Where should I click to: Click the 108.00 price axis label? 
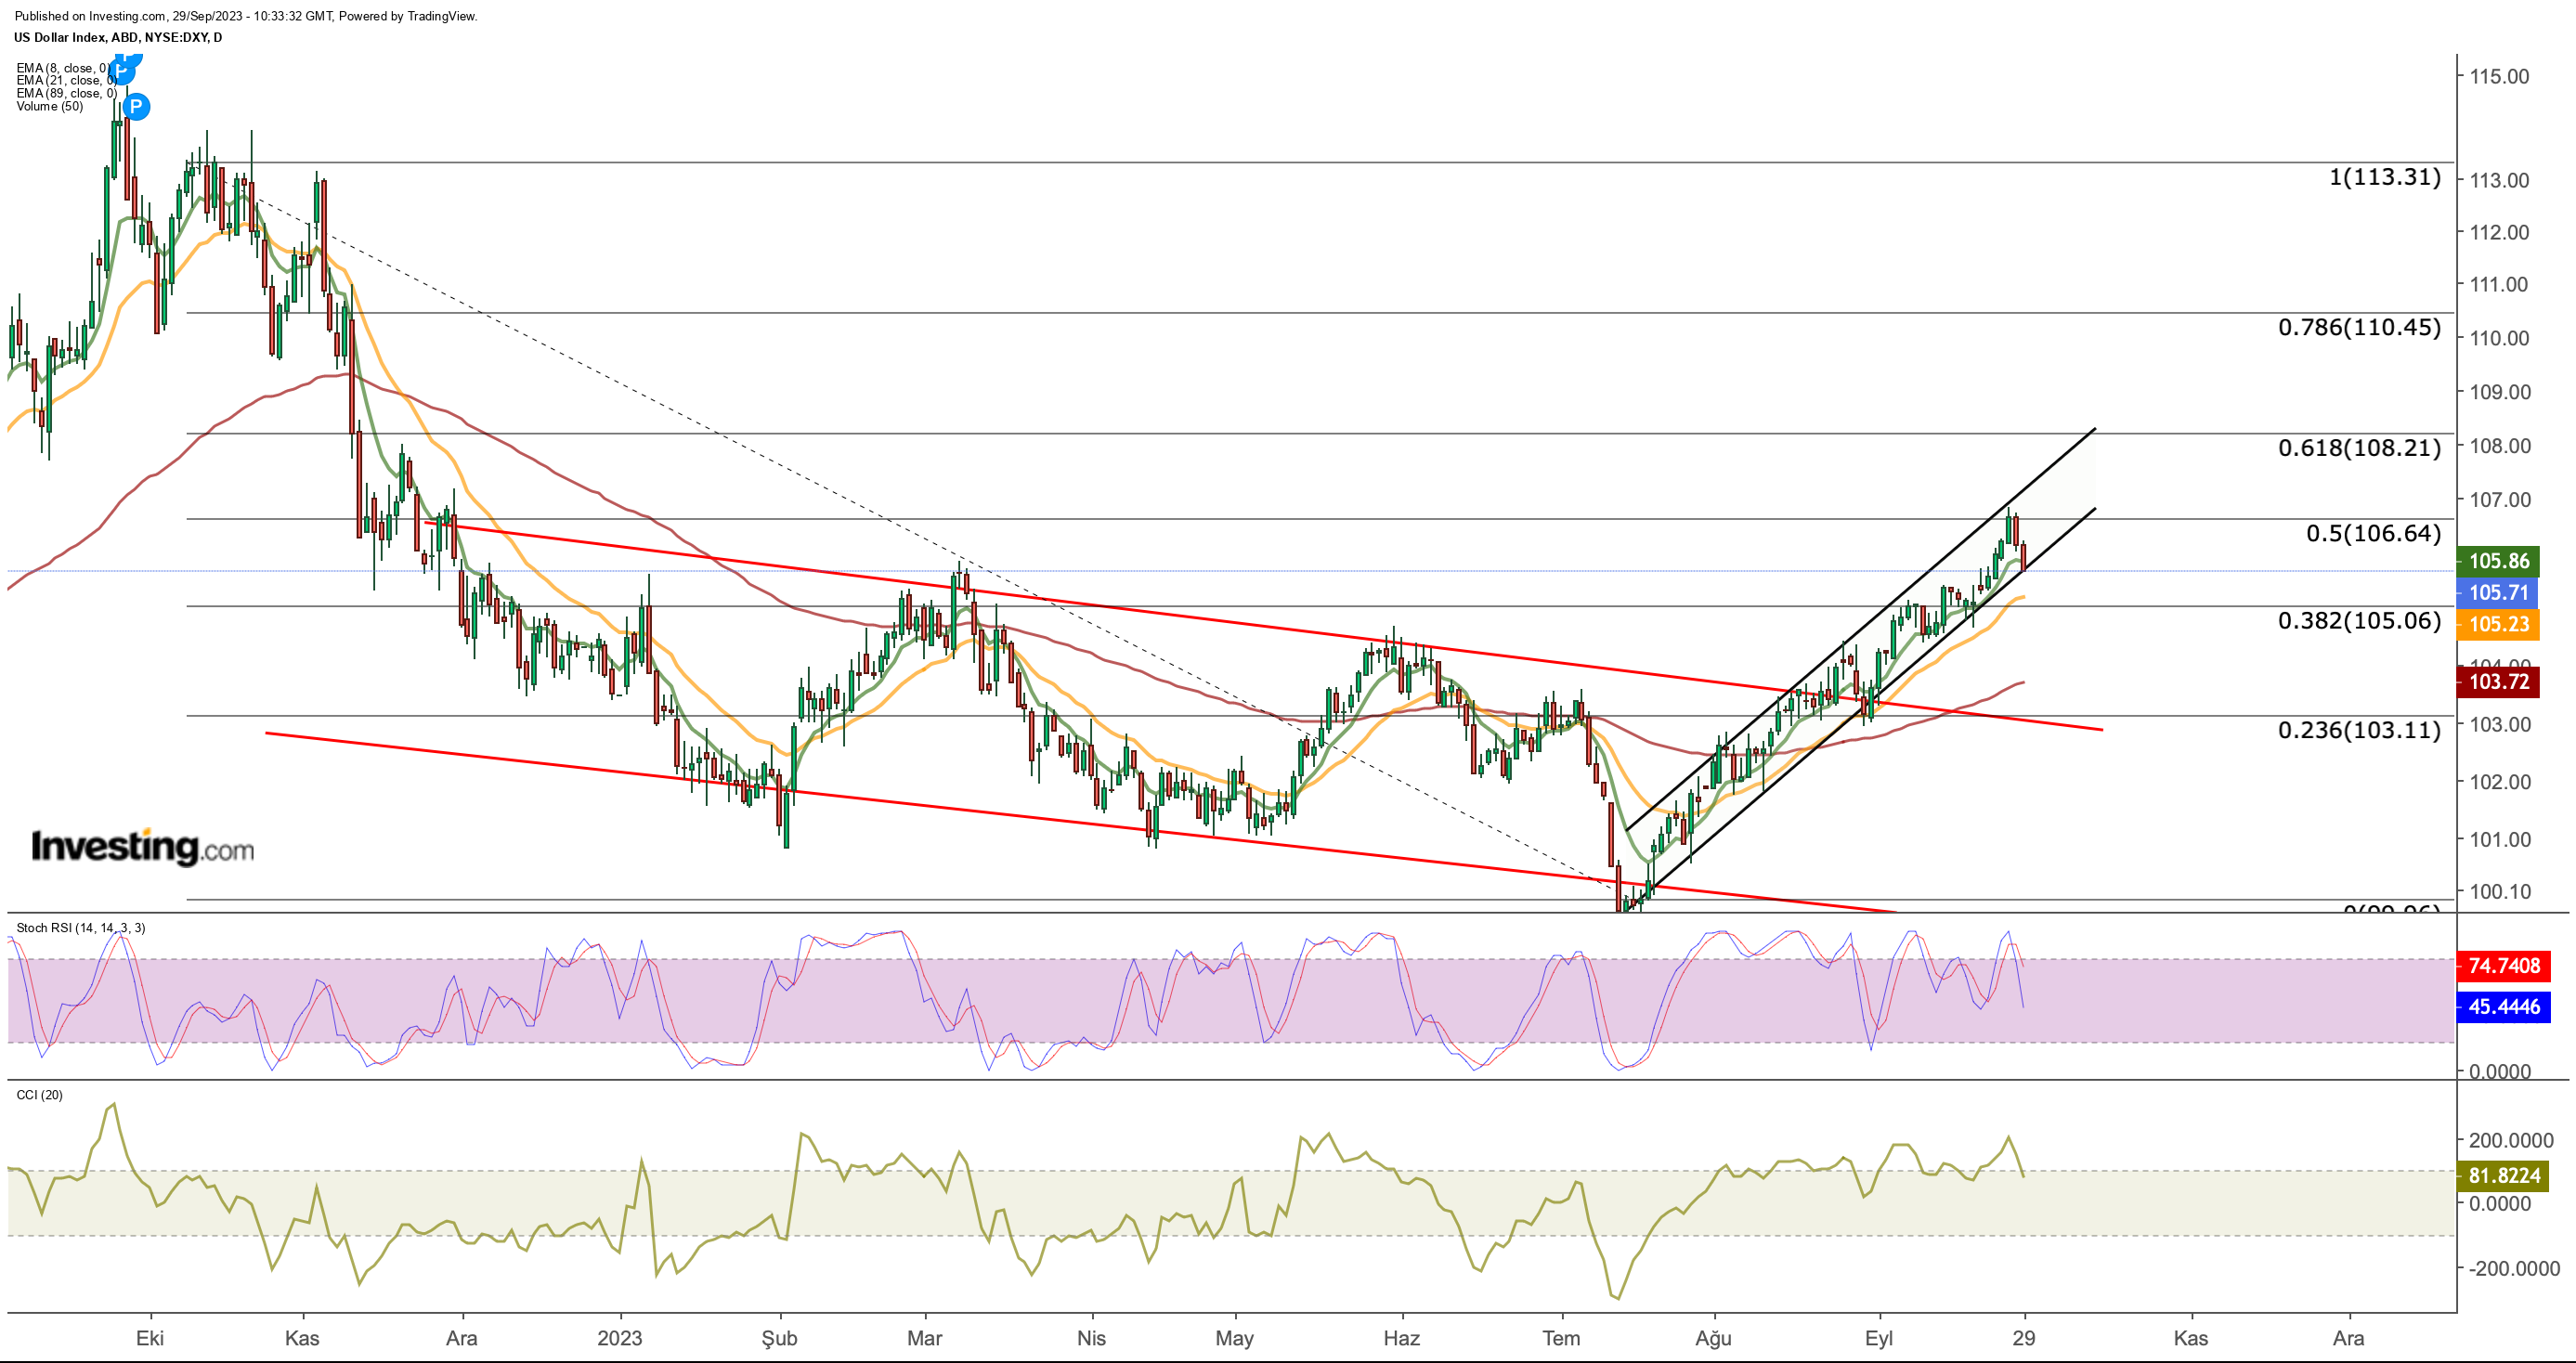pos(2499,446)
